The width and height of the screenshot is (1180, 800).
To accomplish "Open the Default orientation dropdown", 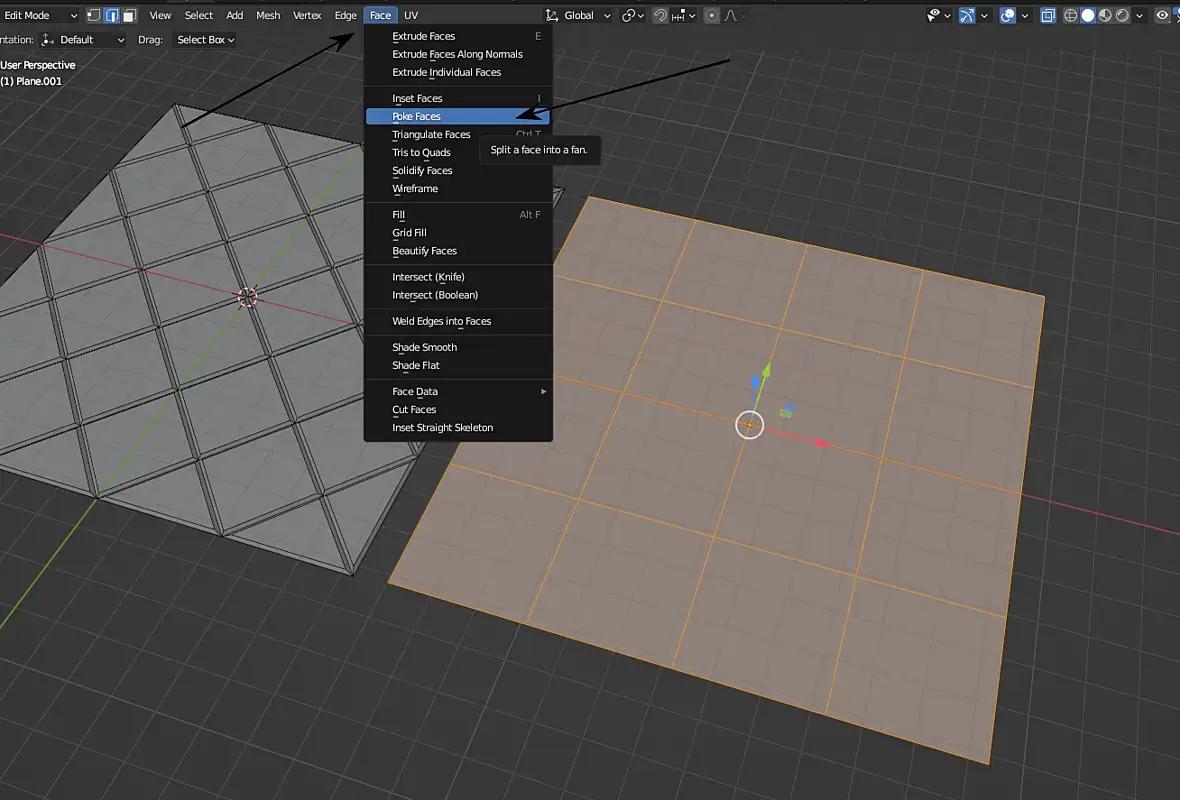I will click(82, 40).
